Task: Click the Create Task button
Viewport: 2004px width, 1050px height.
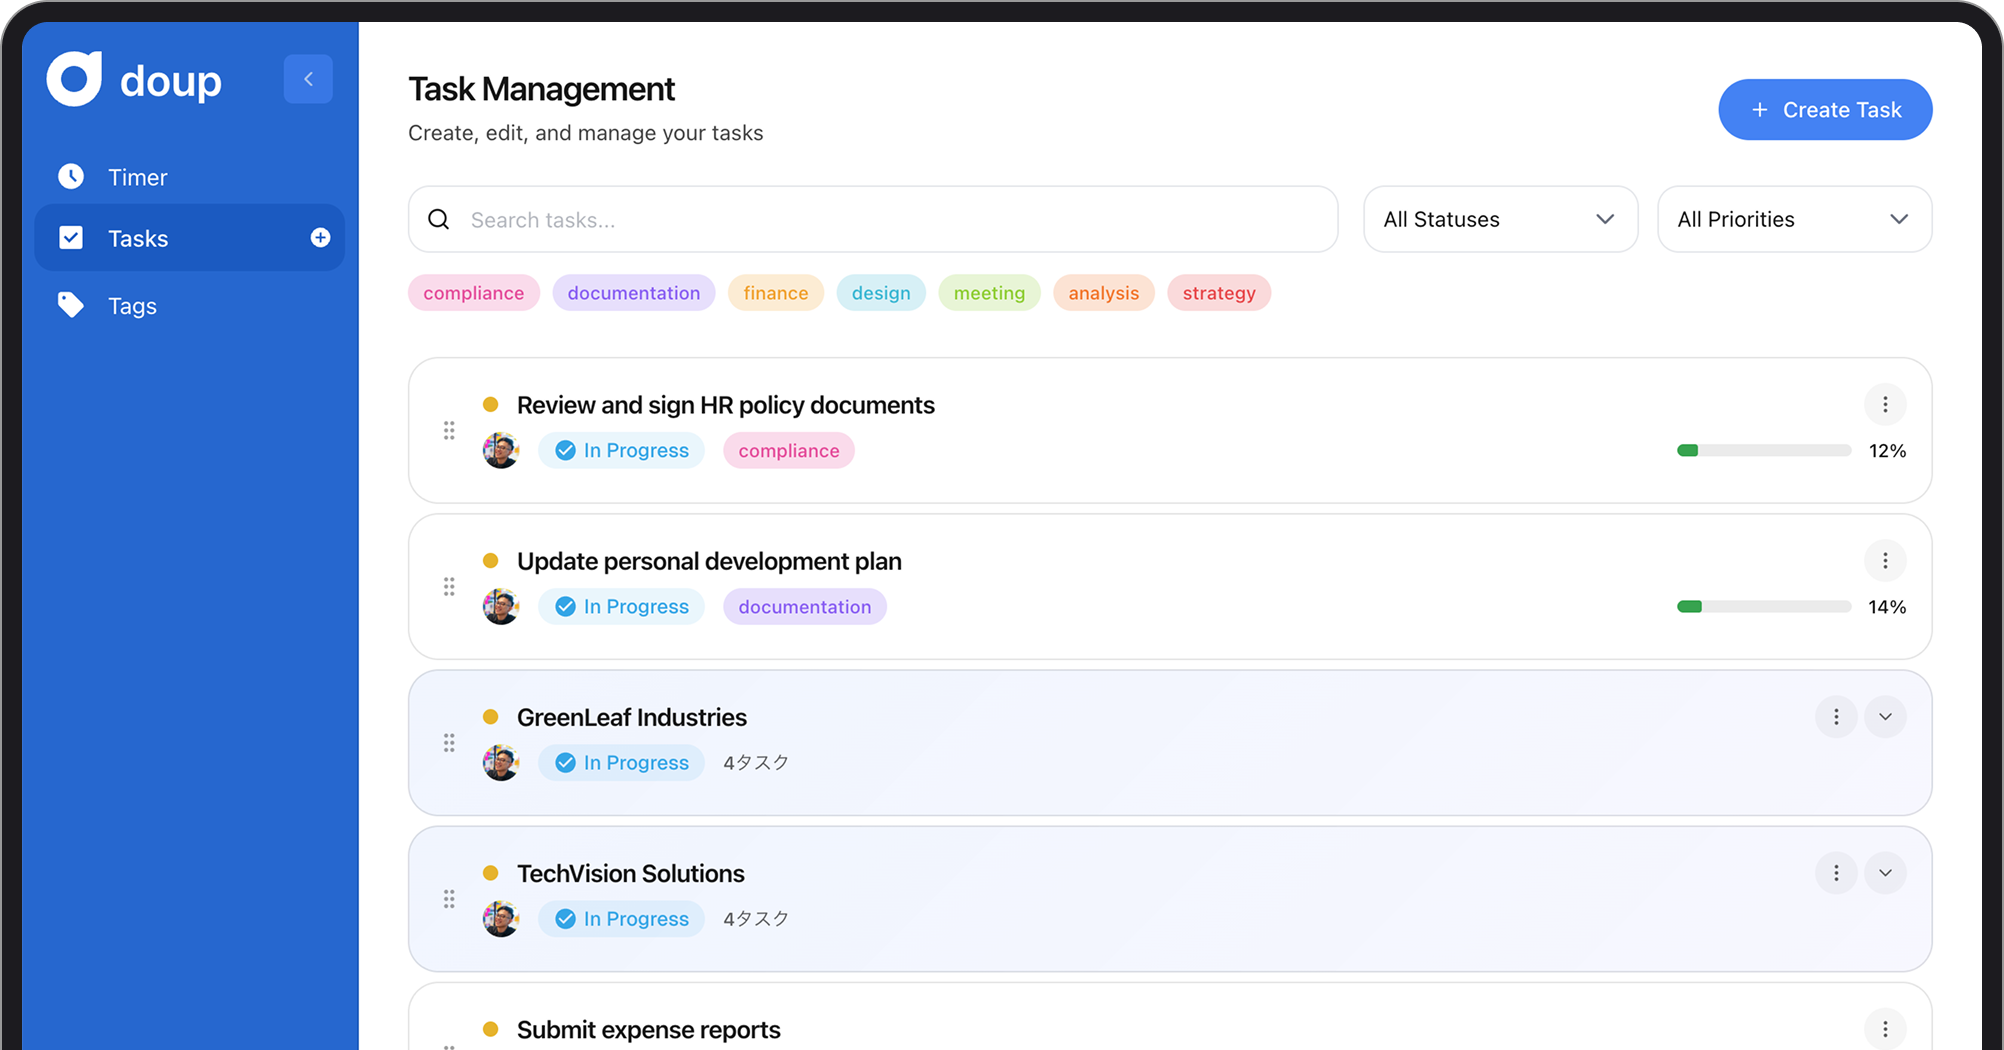Action: pos(1825,110)
